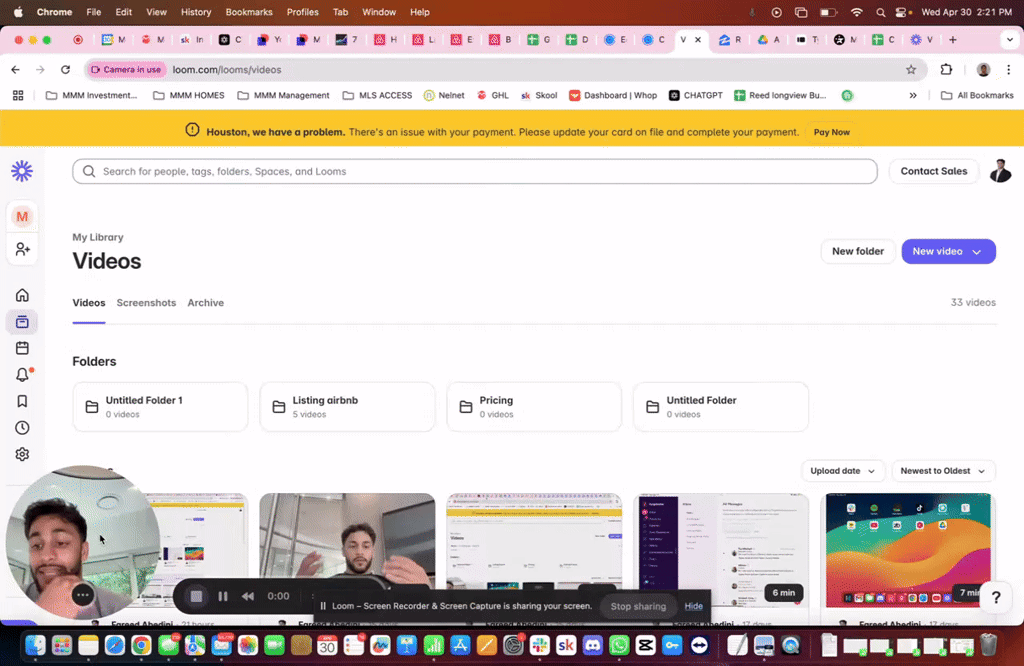1024x666 pixels.
Task: Bookmark this page with the star icon
Action: click(x=911, y=69)
